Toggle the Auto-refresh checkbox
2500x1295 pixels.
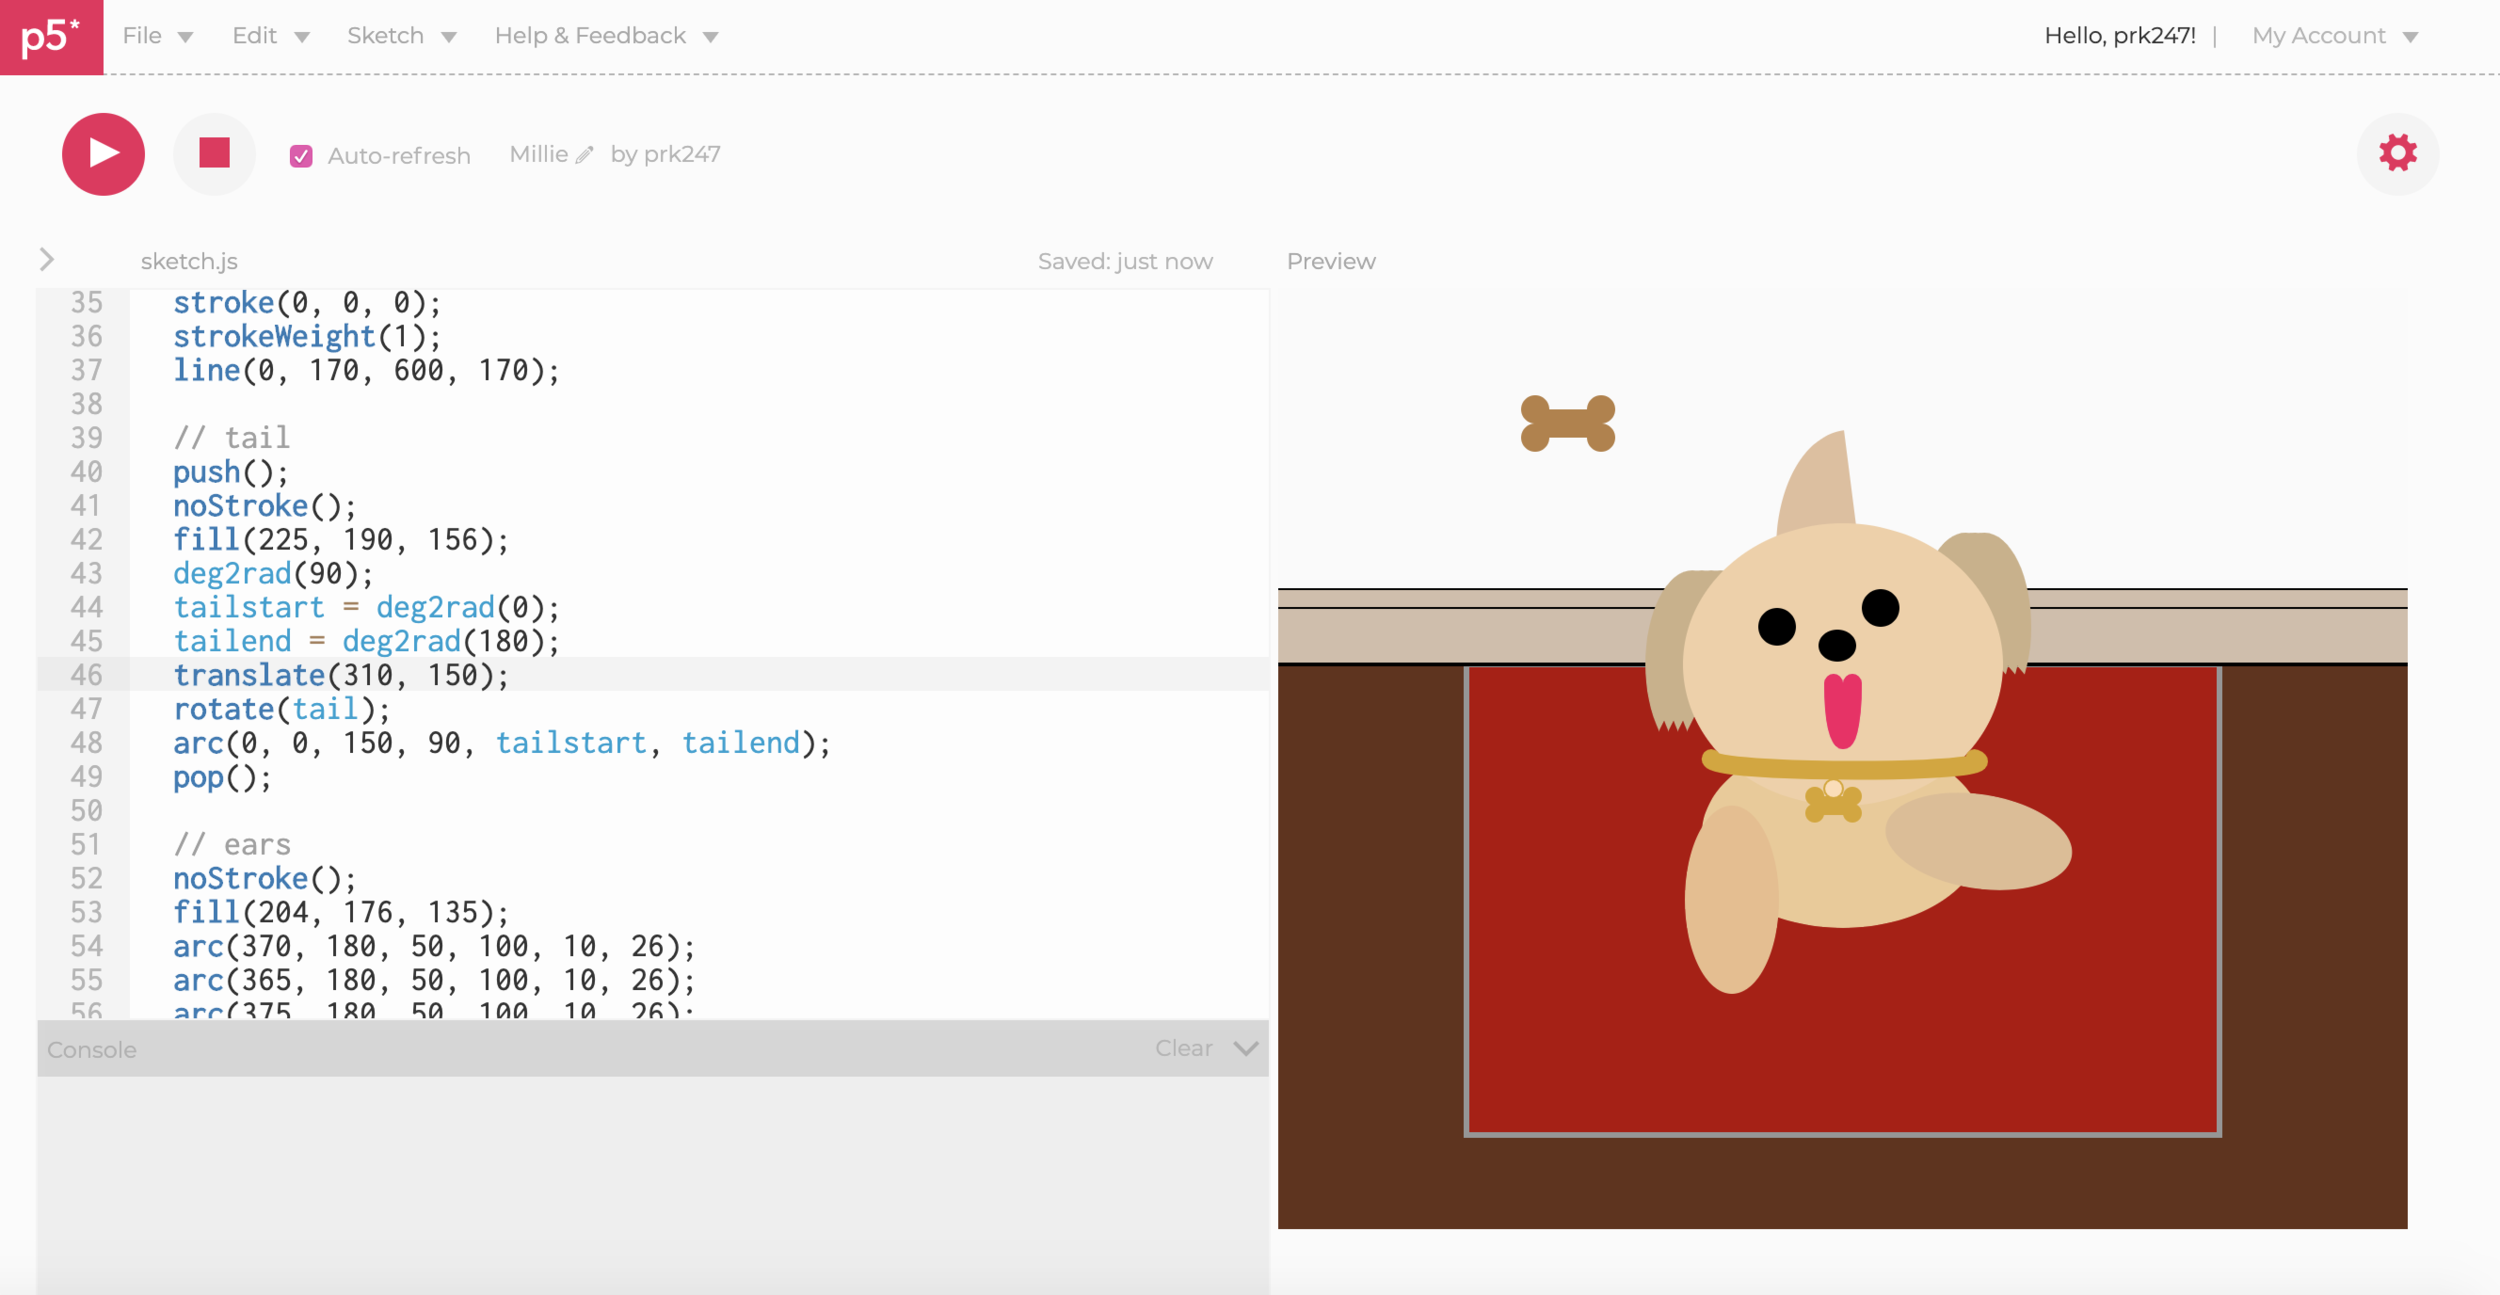tap(301, 156)
